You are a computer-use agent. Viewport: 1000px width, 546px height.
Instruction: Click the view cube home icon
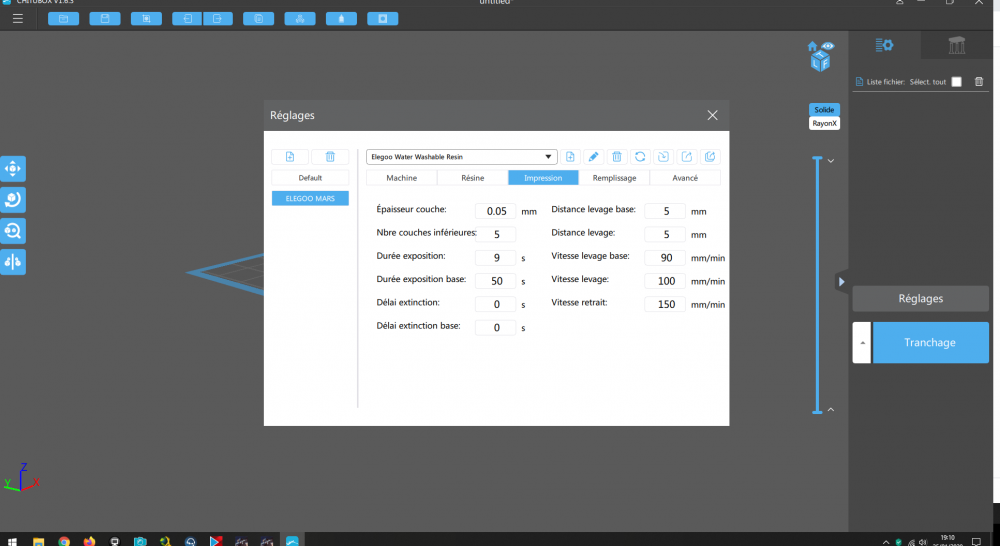tap(812, 47)
